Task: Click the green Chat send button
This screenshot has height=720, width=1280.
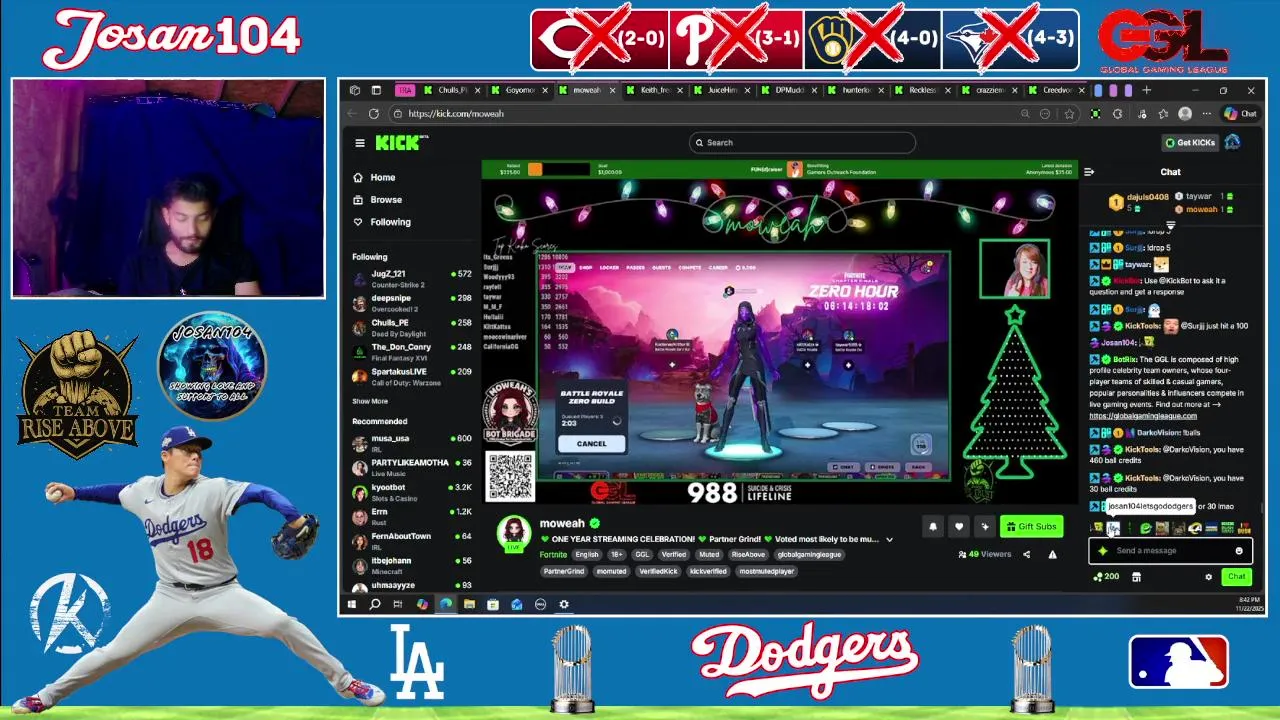Action: tap(1237, 577)
